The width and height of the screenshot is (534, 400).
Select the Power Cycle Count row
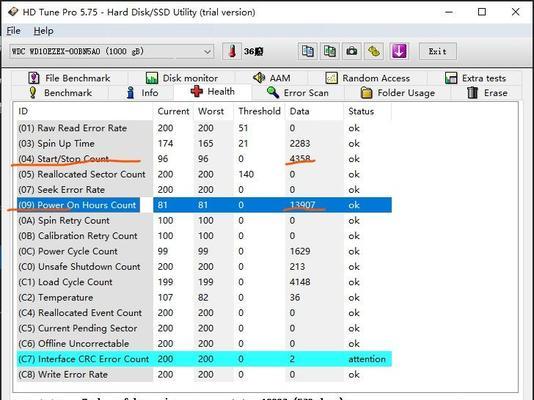pos(204,251)
